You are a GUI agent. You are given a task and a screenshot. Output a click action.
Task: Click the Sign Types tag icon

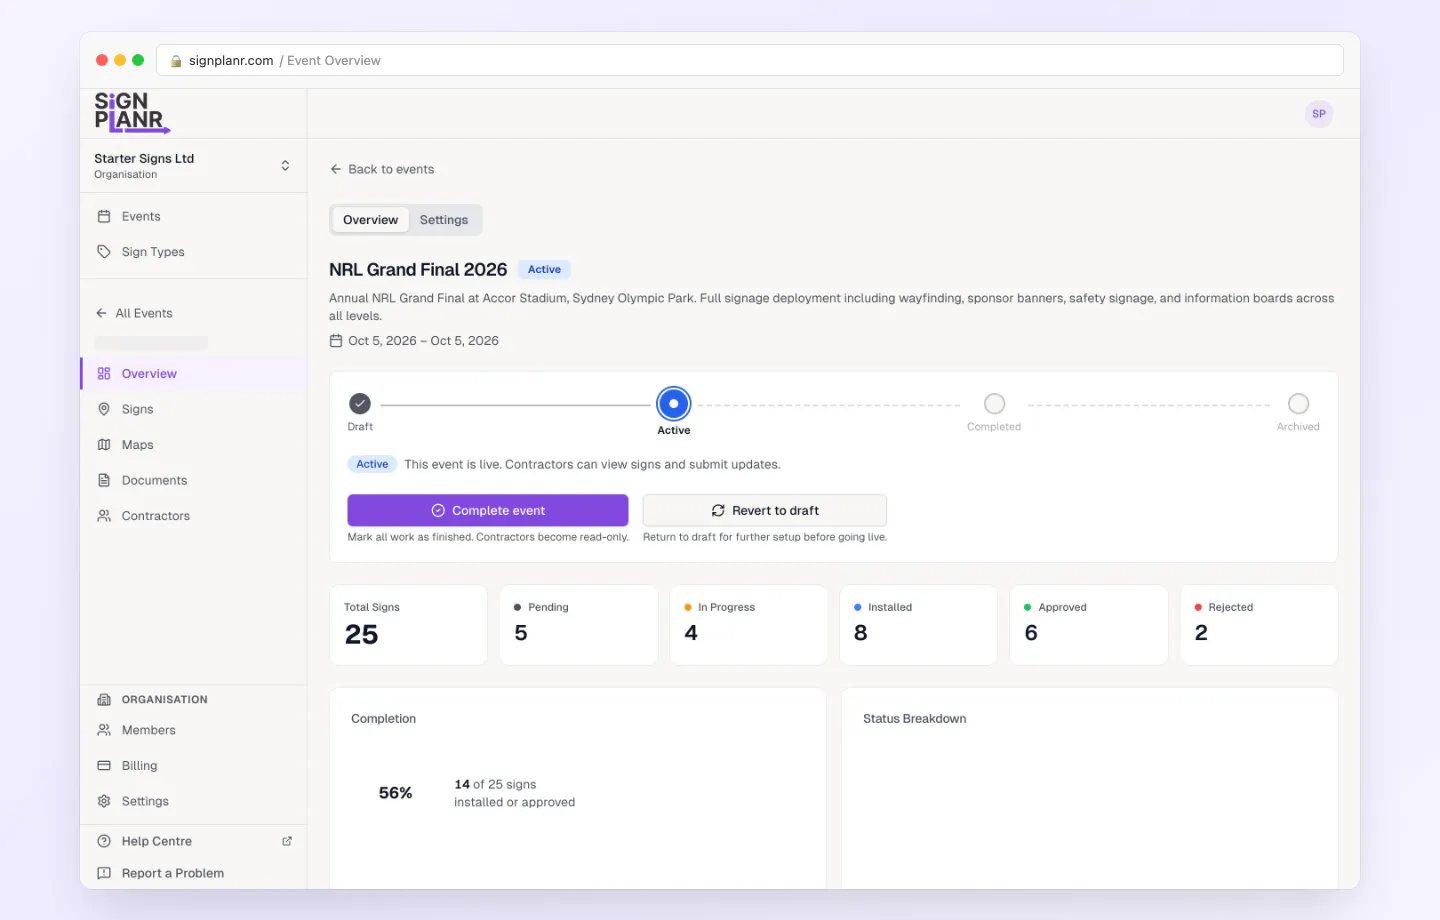(104, 252)
